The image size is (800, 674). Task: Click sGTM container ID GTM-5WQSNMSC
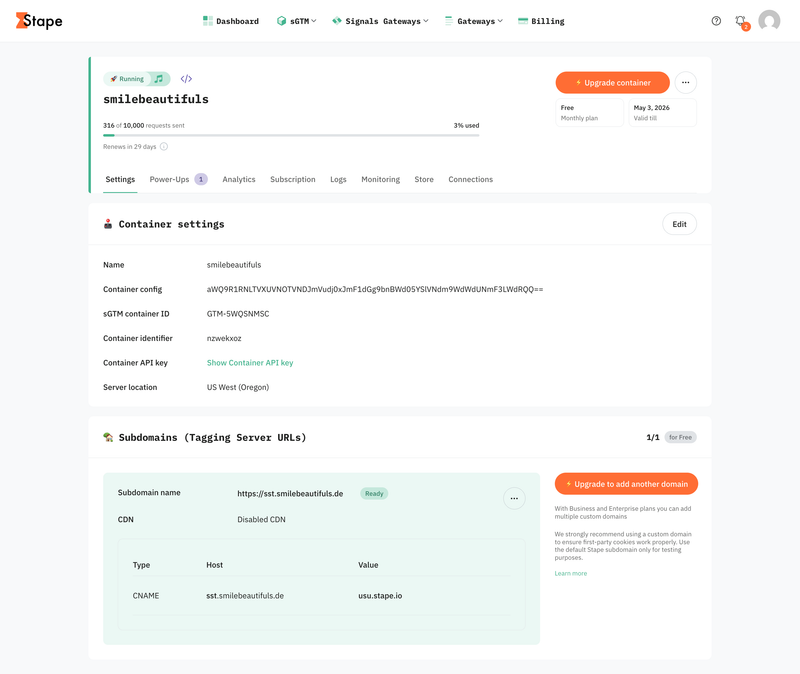[x=238, y=314]
